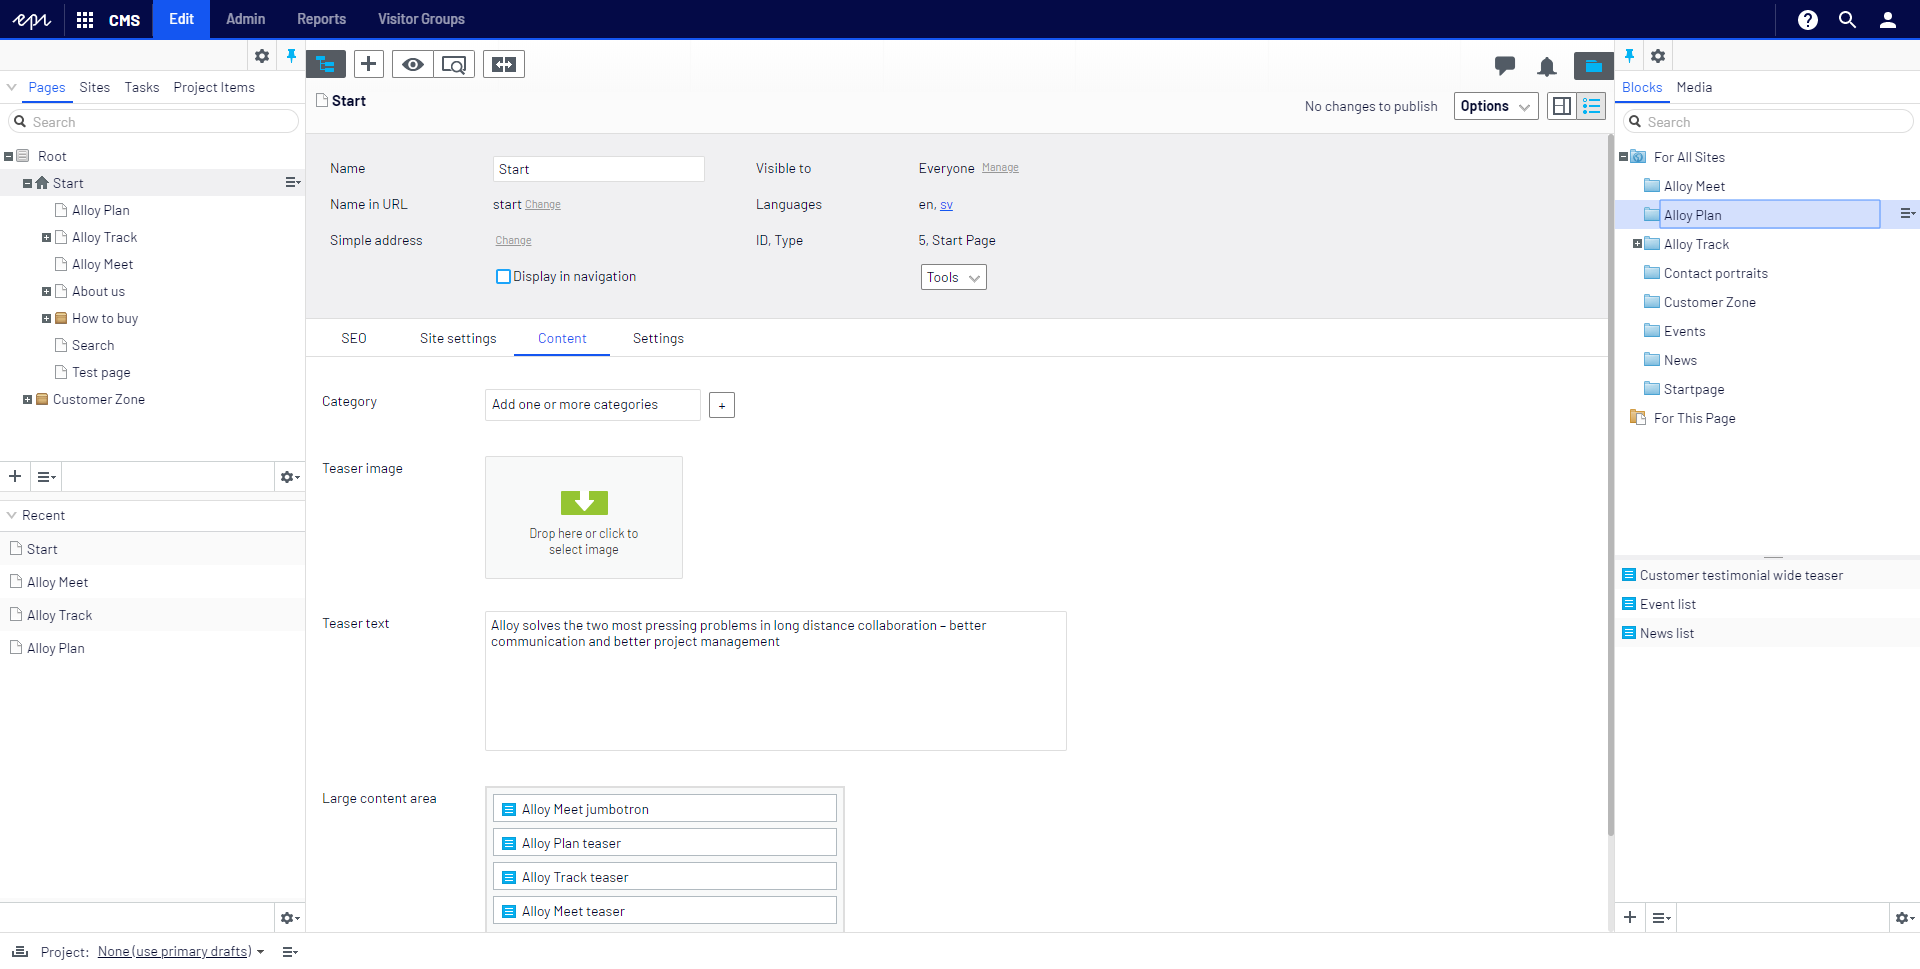Enable Display in navigation checkbox
1920x969 pixels.
[504, 277]
